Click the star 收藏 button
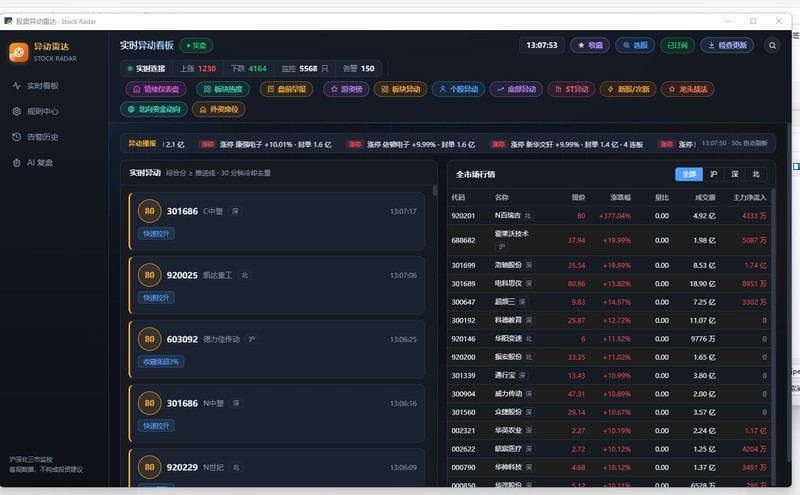This screenshot has width=800, height=495. point(590,45)
